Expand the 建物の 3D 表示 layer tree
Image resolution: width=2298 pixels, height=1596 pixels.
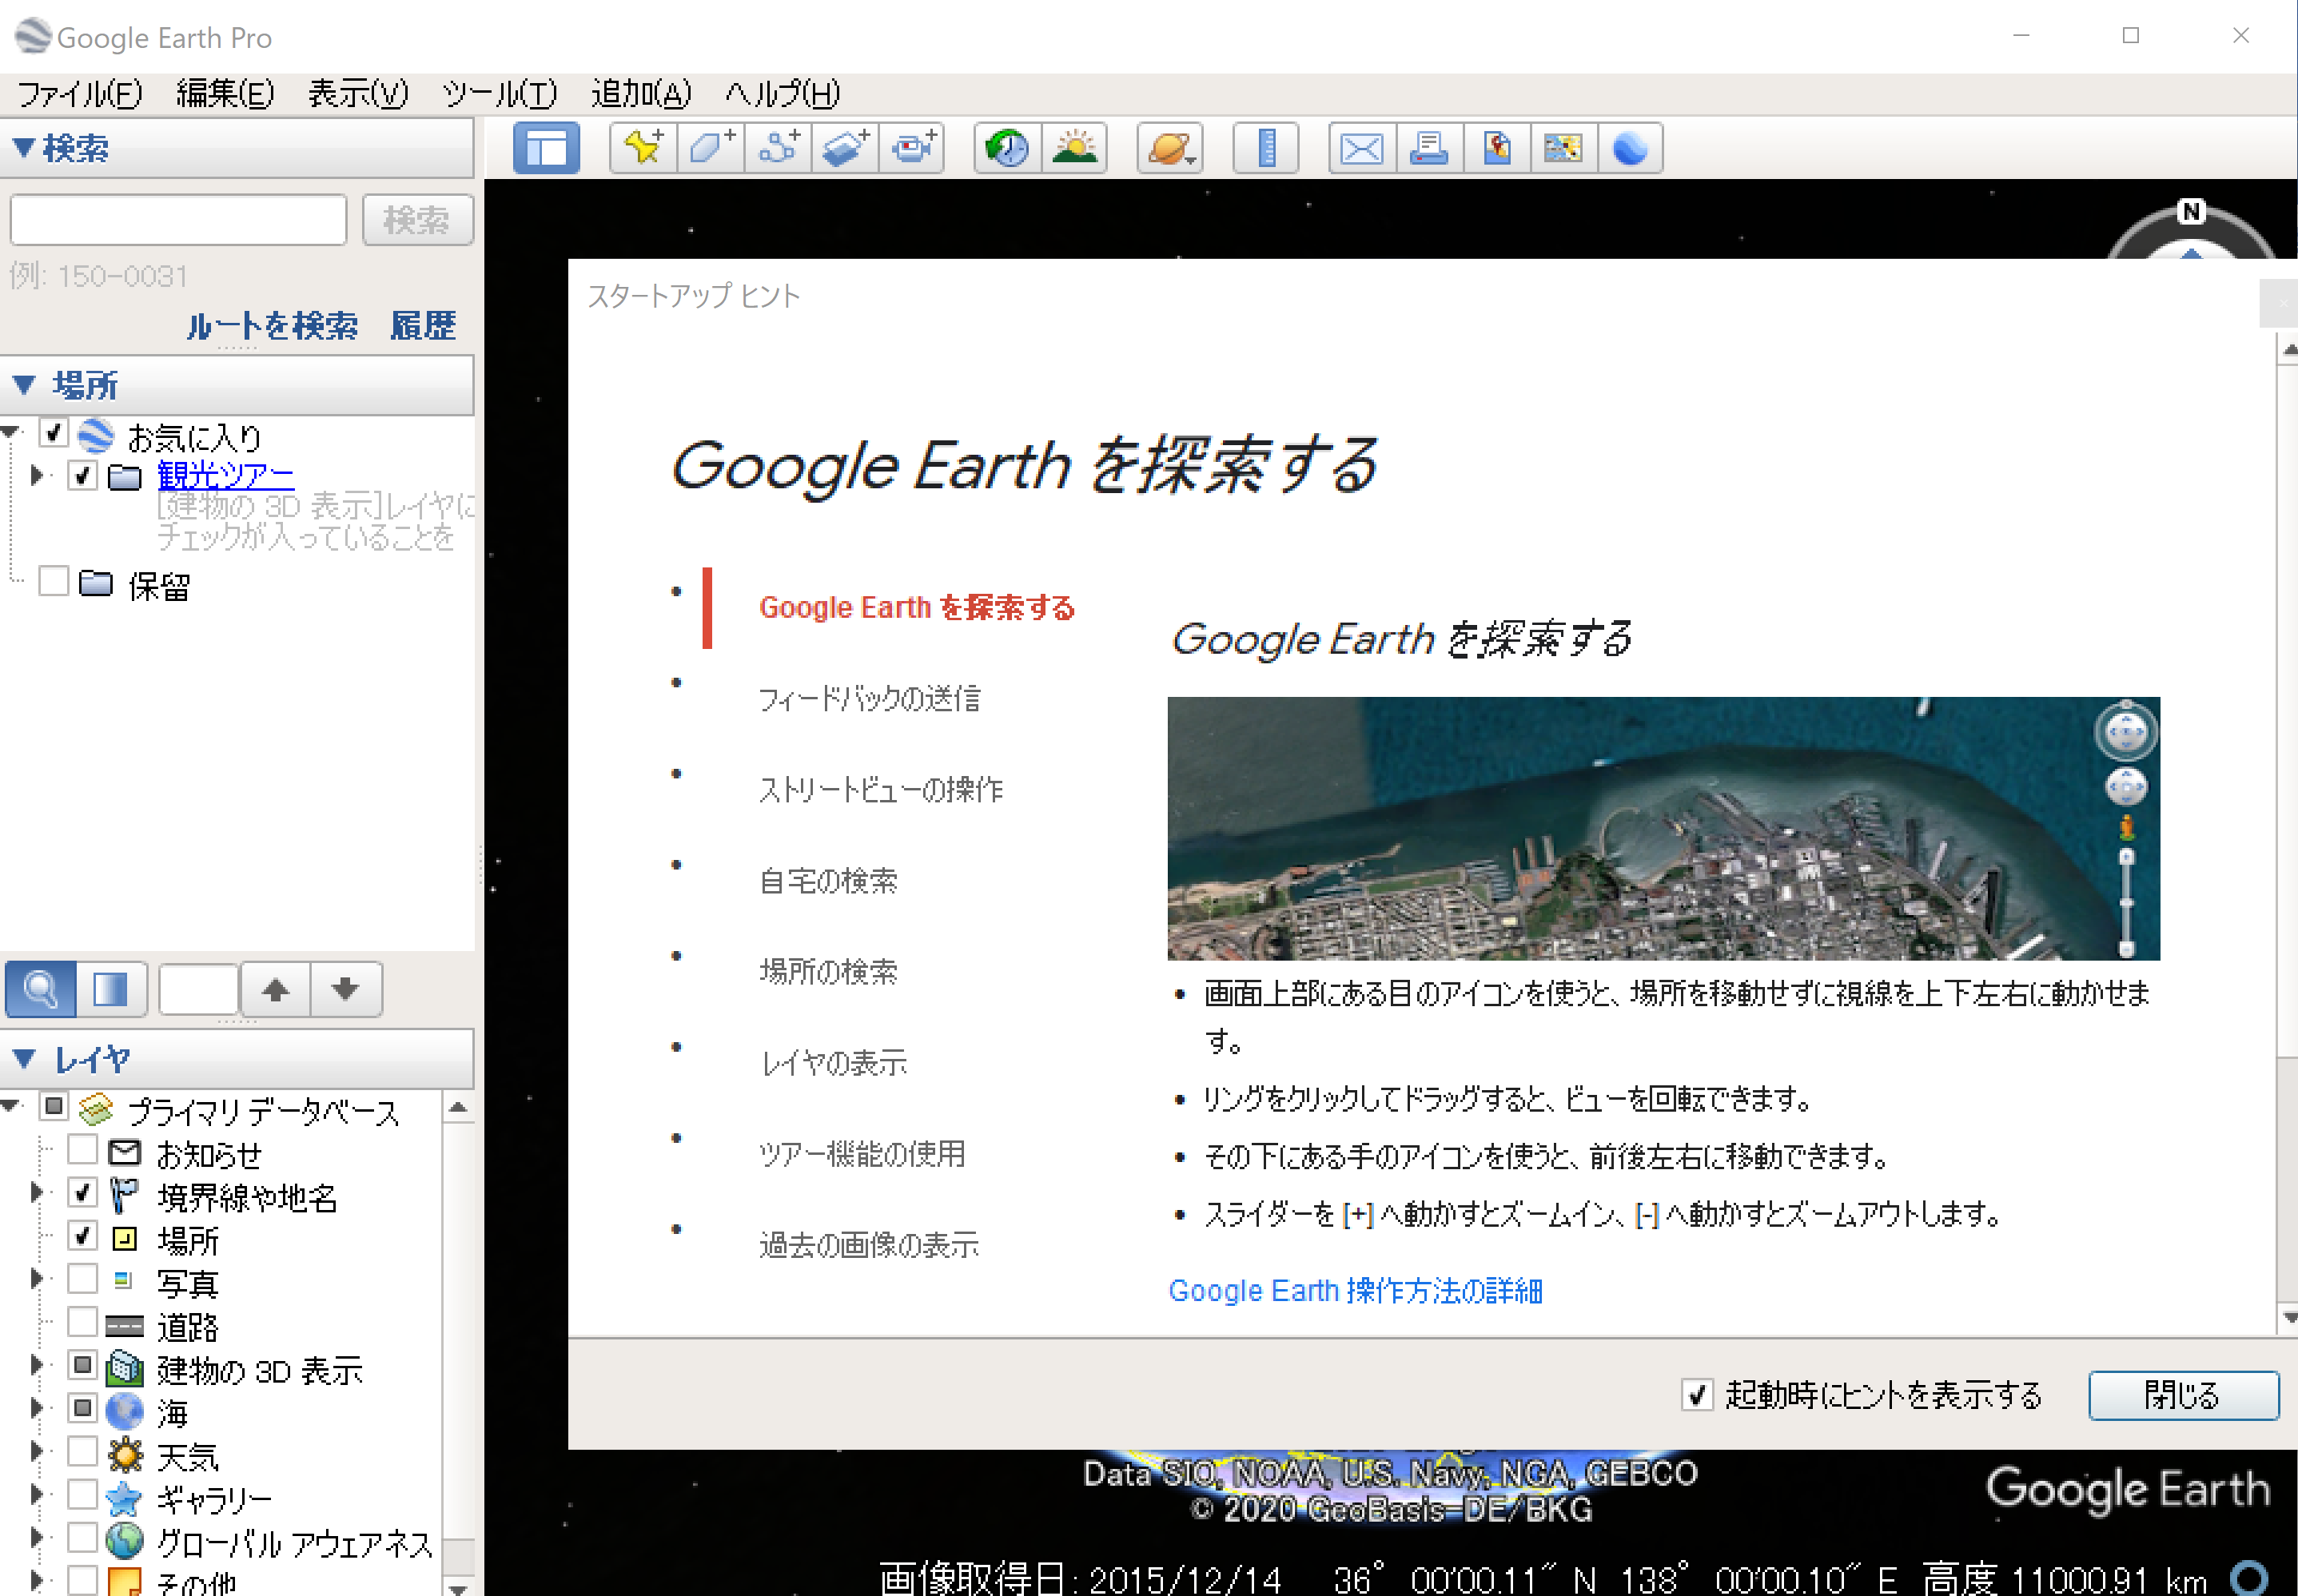[37, 1365]
